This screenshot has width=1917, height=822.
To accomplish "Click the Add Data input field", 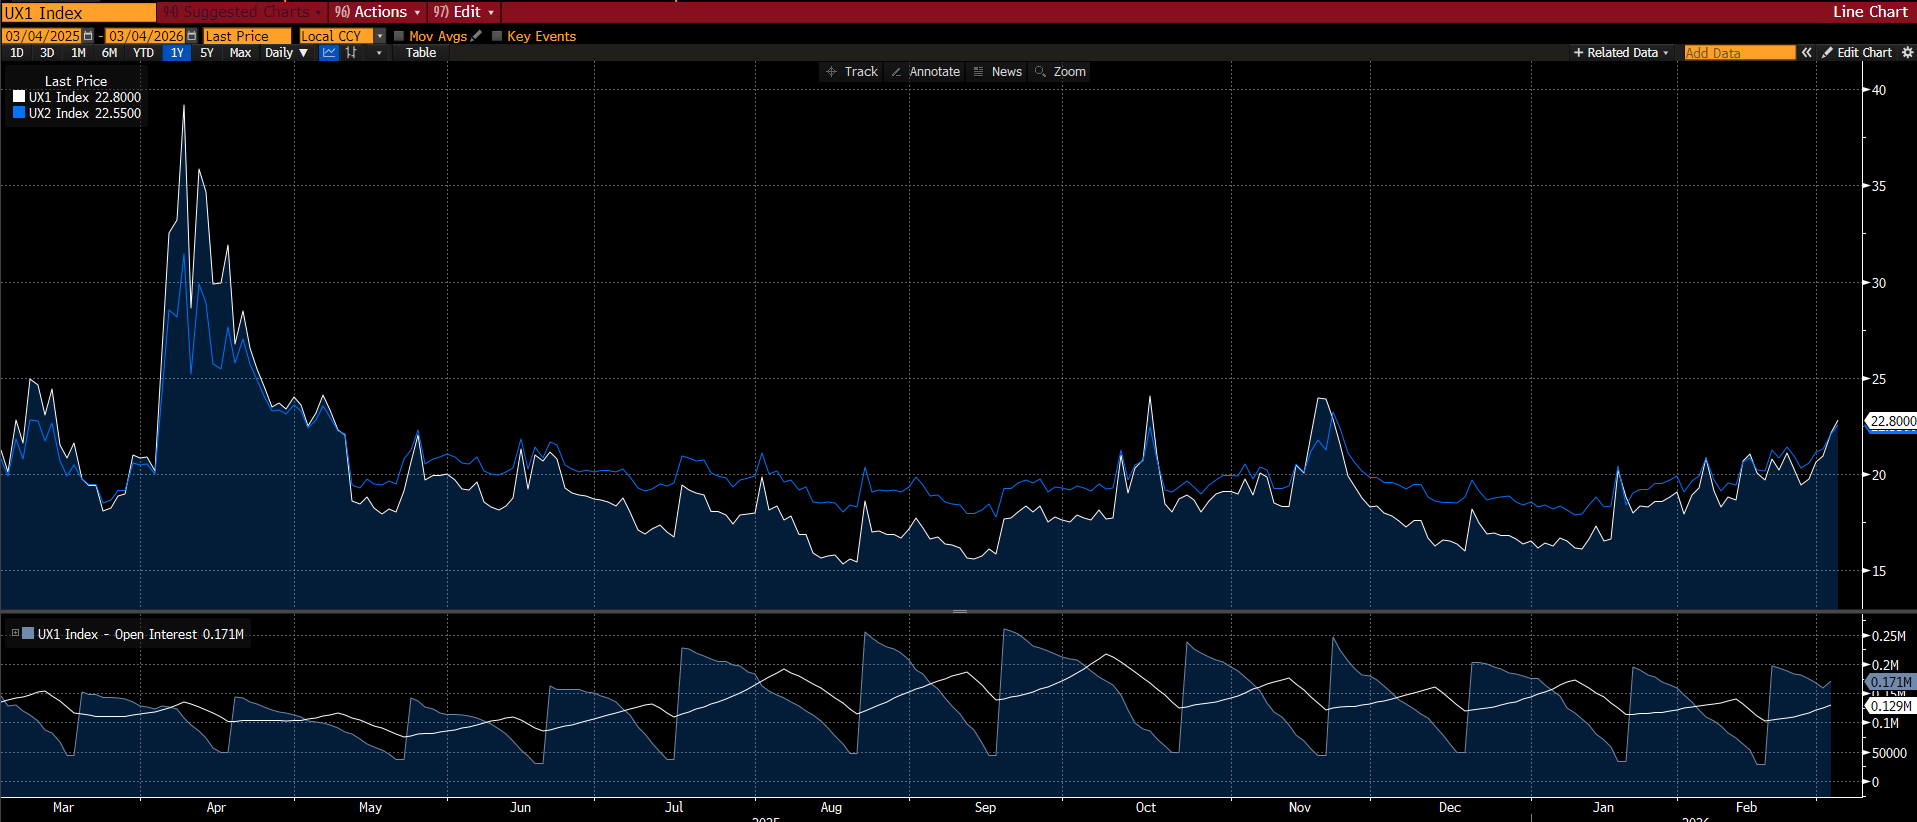I will point(1738,53).
